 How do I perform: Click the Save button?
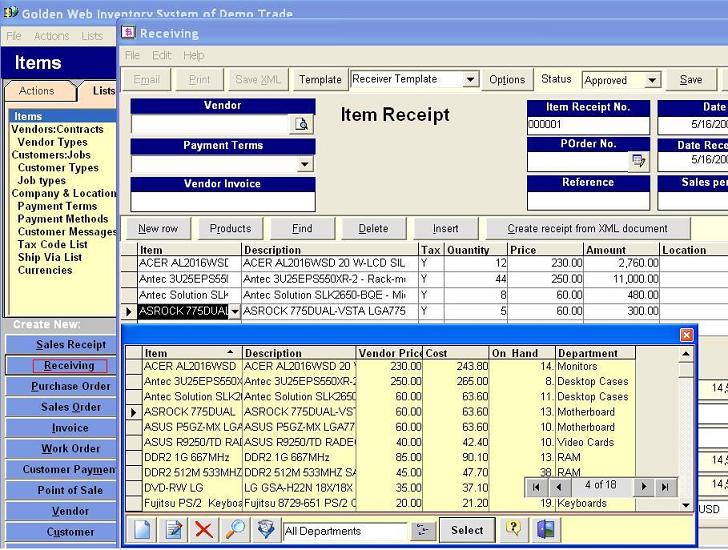(691, 79)
